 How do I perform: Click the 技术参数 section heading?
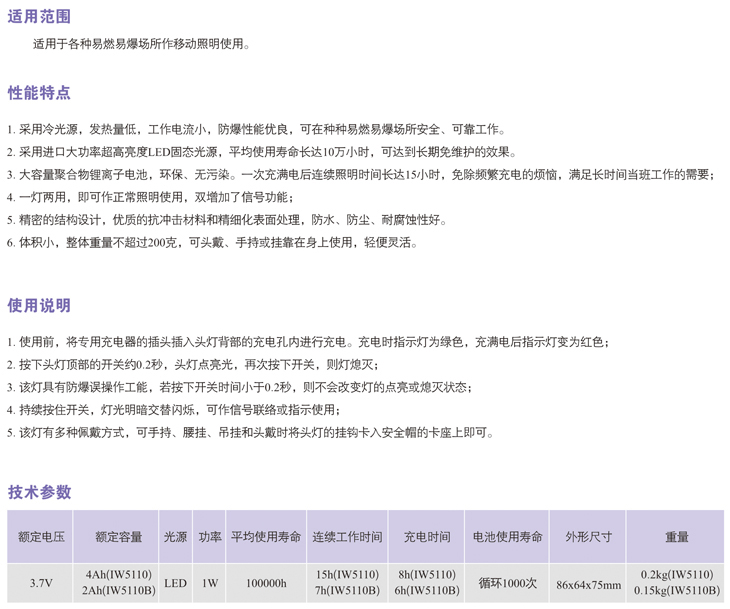[39, 492]
